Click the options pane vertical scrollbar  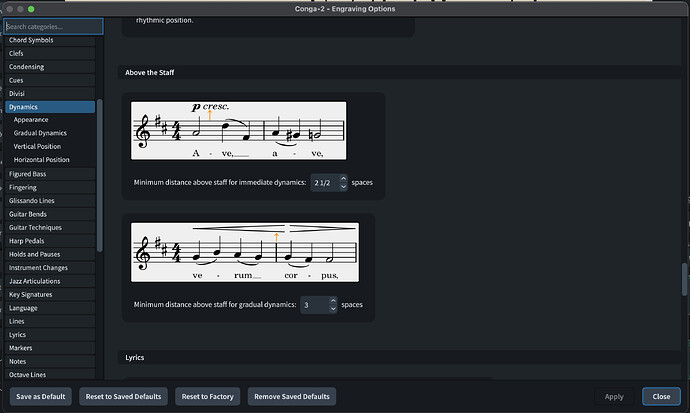point(685,279)
